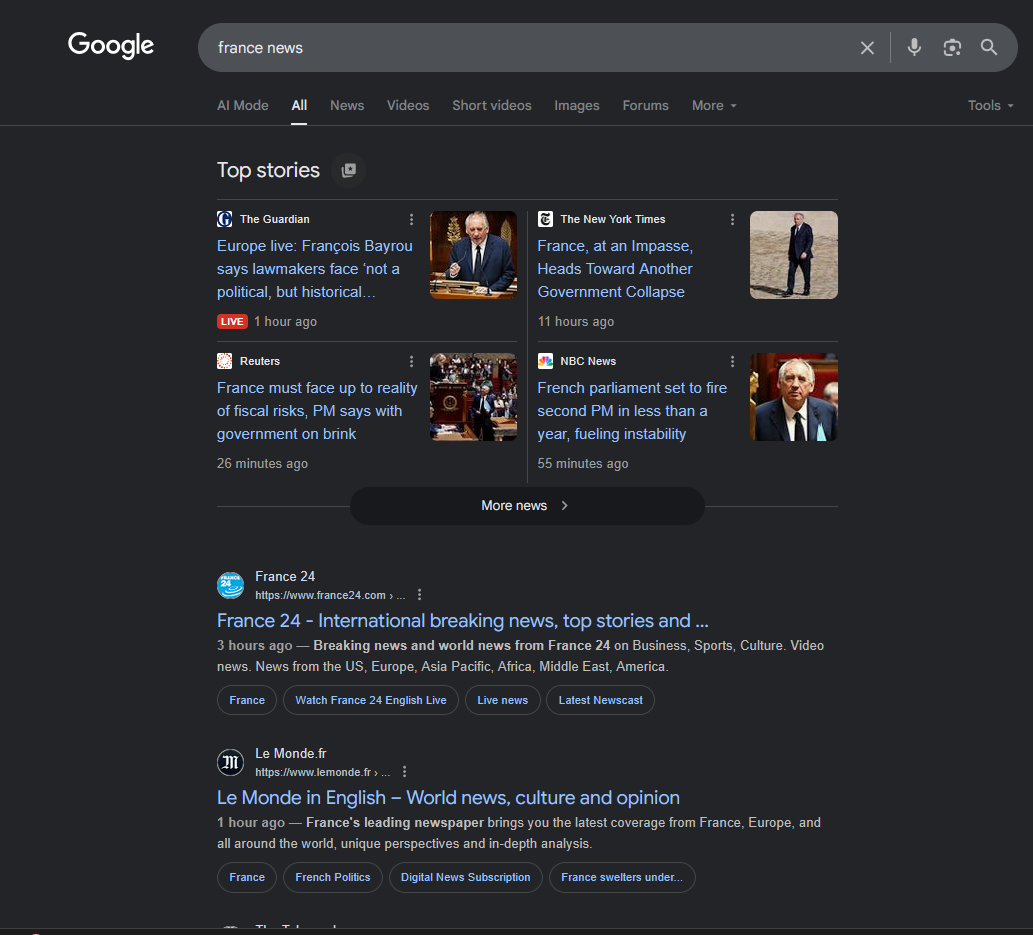Screen dimensions: 1033x935
Task: Clear the search box with the X icon
Action: click(x=867, y=47)
